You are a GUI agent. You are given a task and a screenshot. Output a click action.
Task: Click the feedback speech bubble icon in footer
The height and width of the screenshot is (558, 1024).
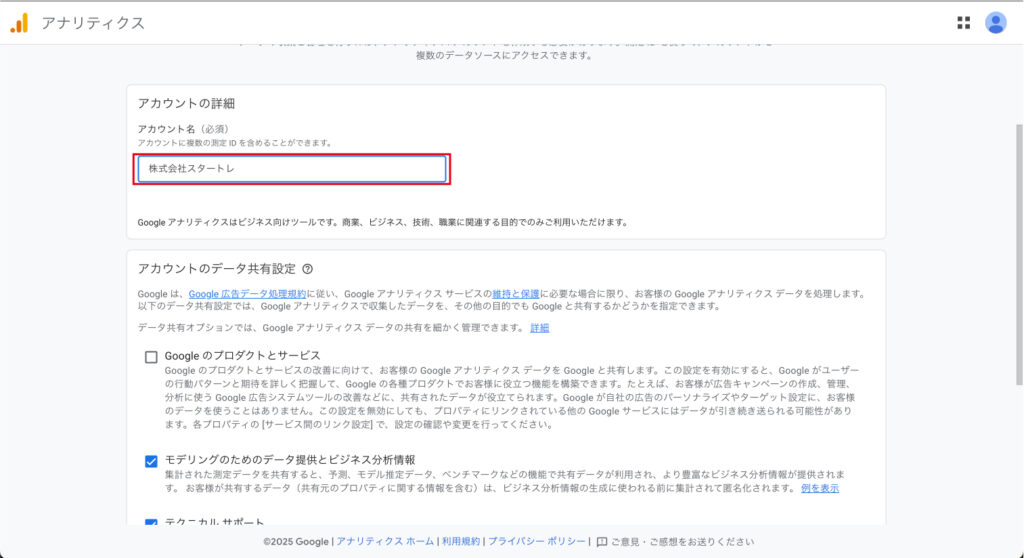click(x=602, y=542)
